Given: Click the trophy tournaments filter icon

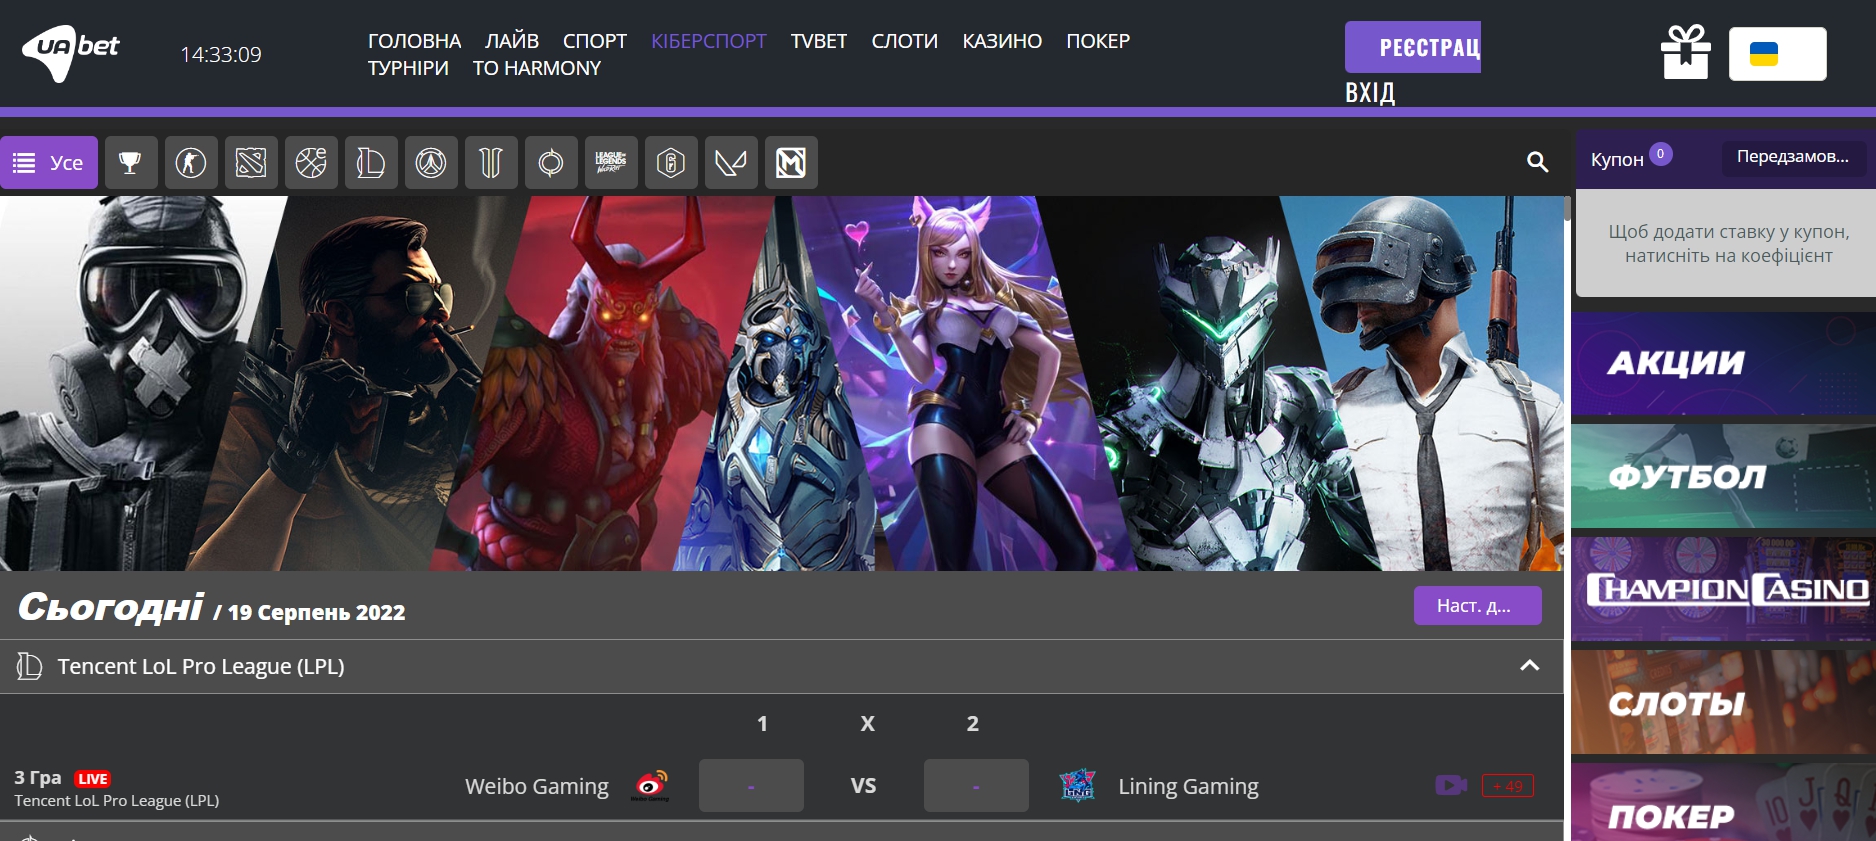Looking at the screenshot, I should (x=131, y=162).
